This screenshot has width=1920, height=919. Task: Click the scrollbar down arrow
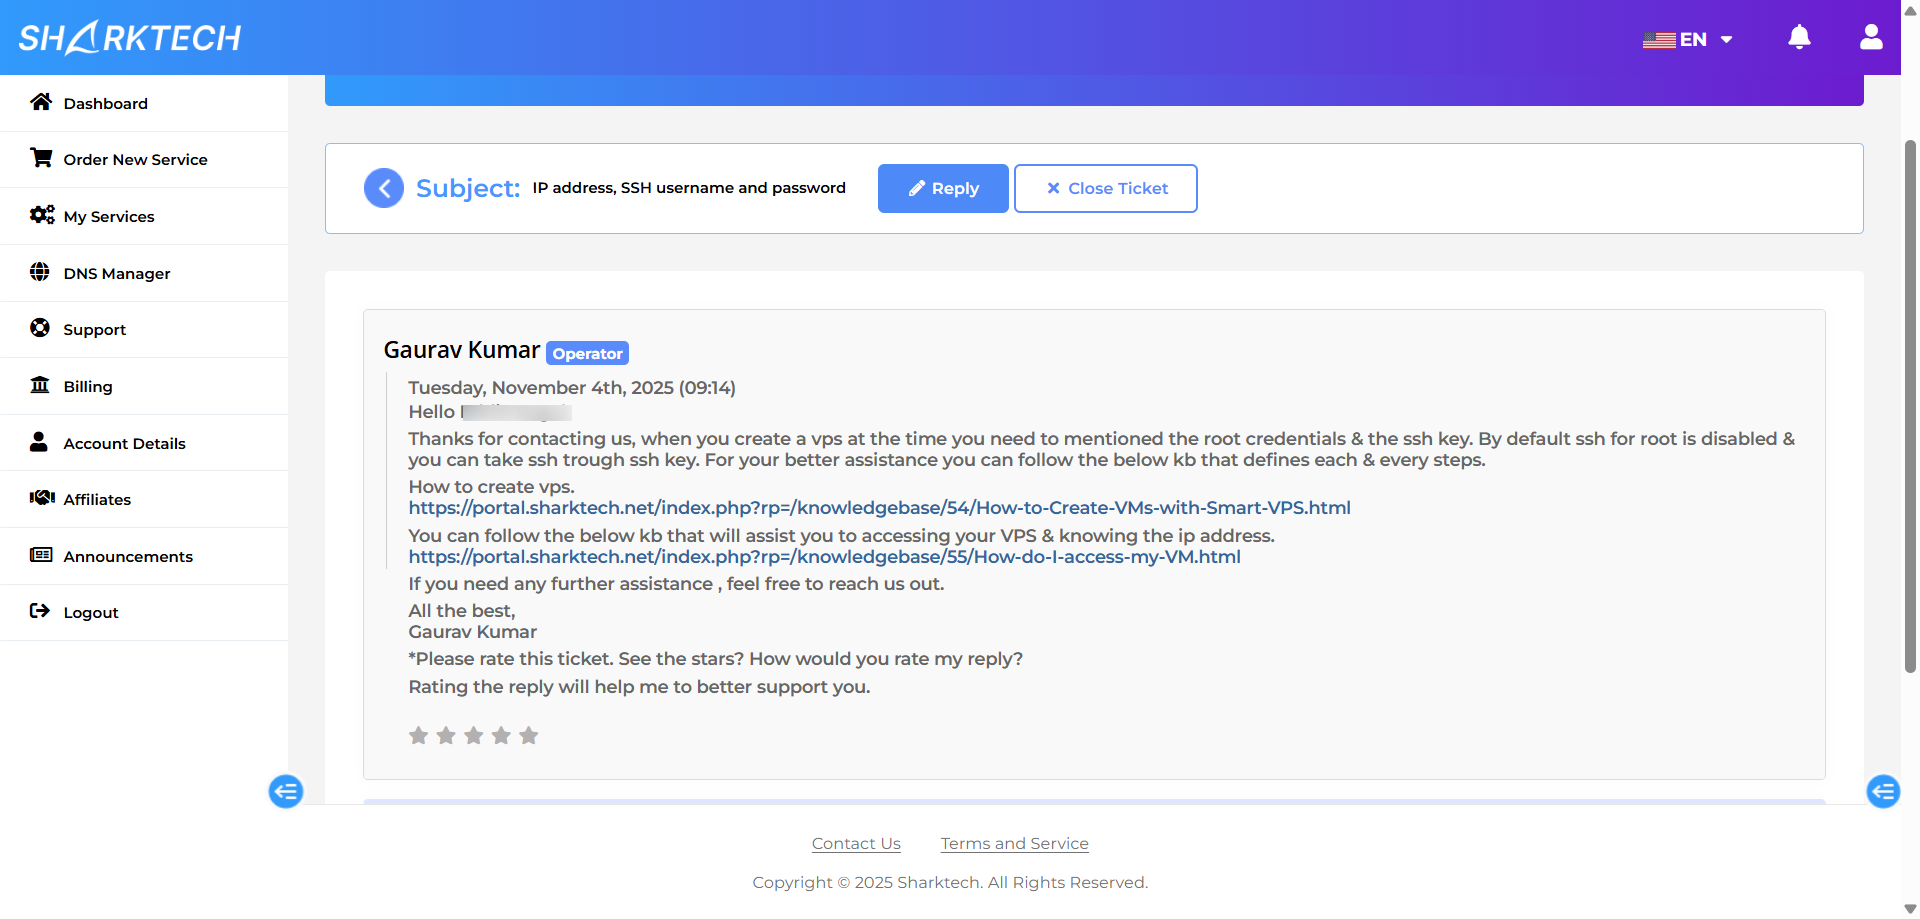click(1910, 909)
